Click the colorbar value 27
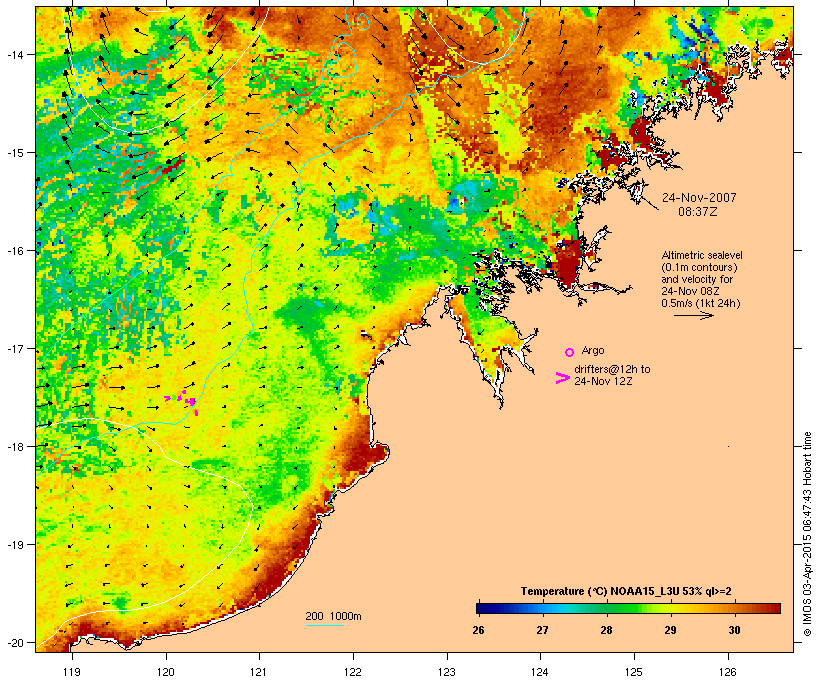 (x=542, y=630)
